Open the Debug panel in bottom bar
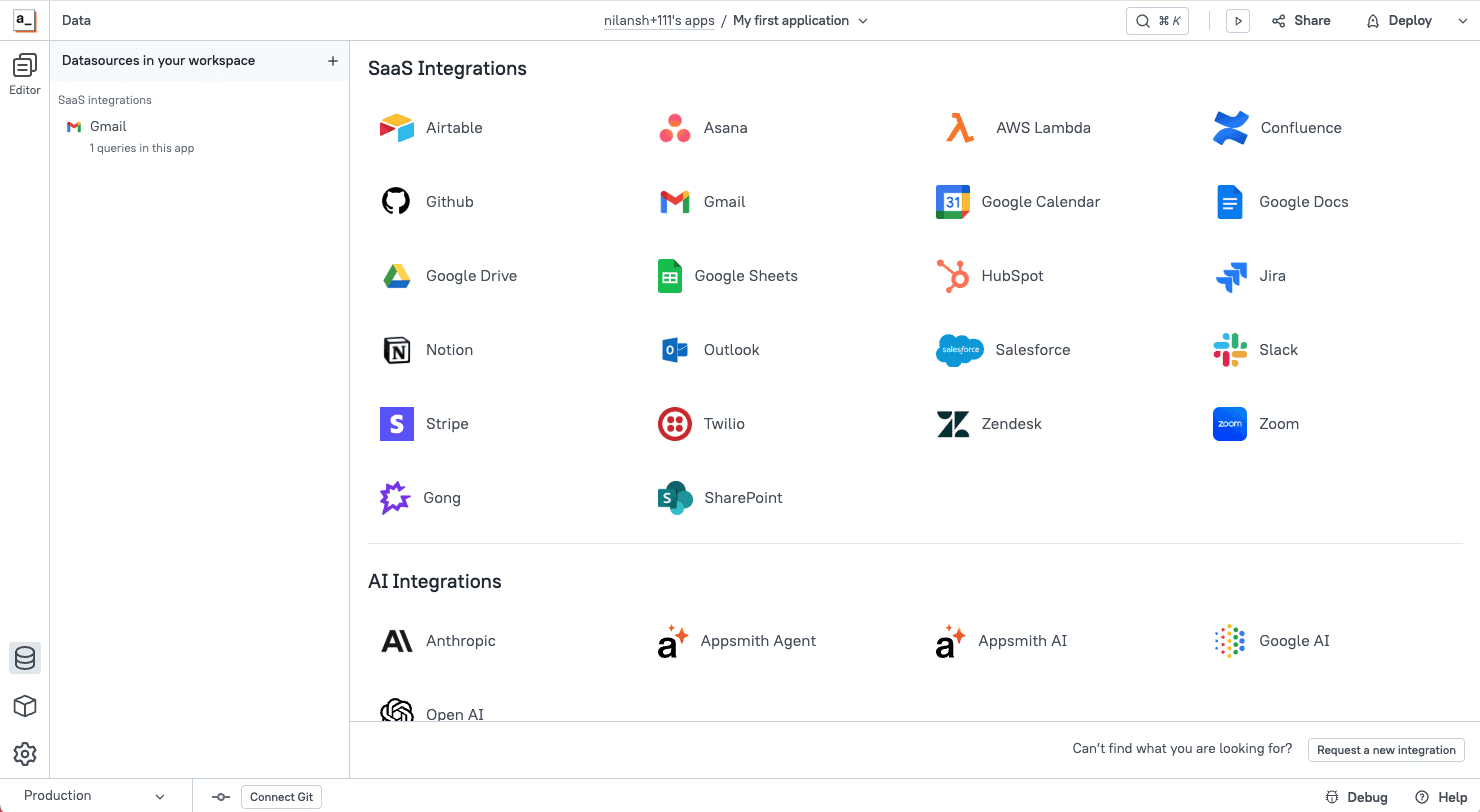The image size is (1480, 812). click(x=1356, y=797)
